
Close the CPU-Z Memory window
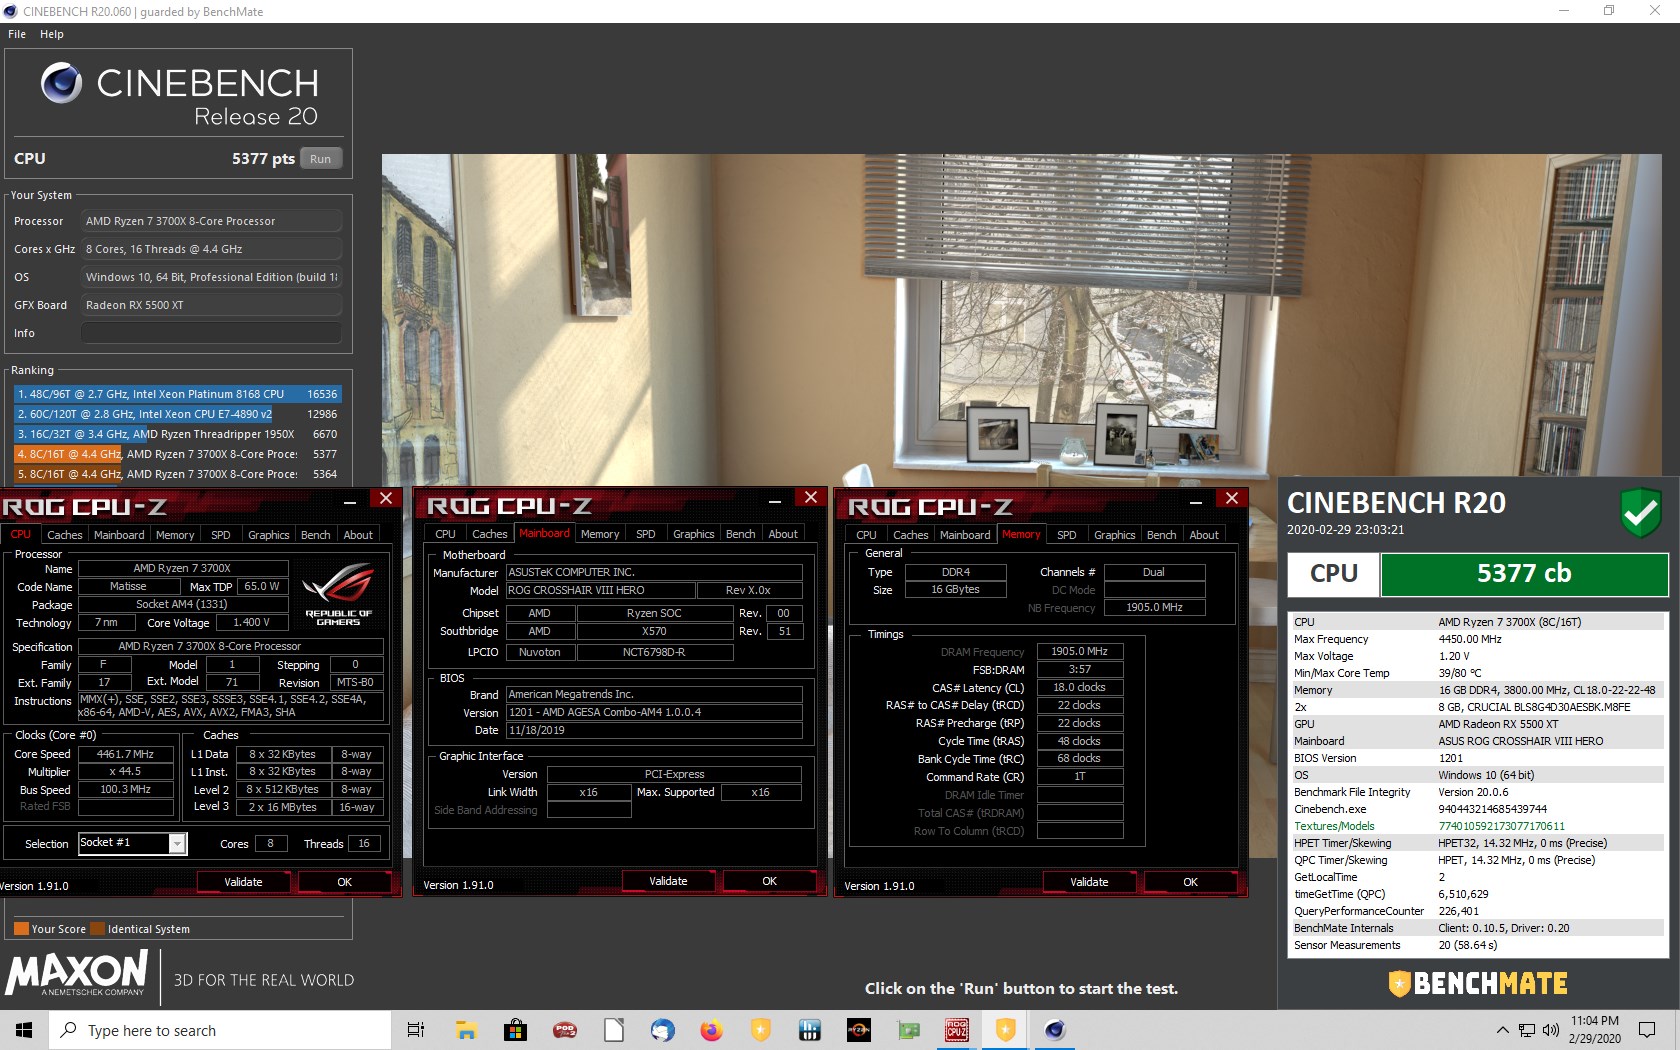point(1232,498)
